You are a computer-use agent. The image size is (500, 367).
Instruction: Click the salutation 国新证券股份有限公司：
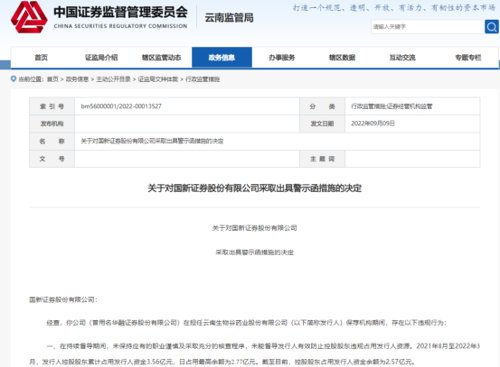63,300
